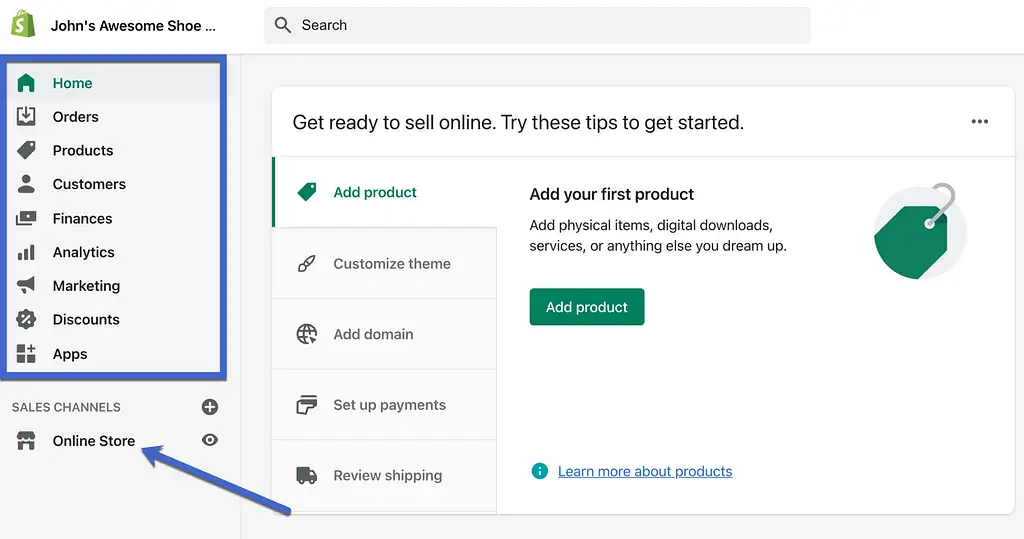The image size is (1024, 539).
Task: Click the Products tag icon in sidebar
Action: pos(26,150)
